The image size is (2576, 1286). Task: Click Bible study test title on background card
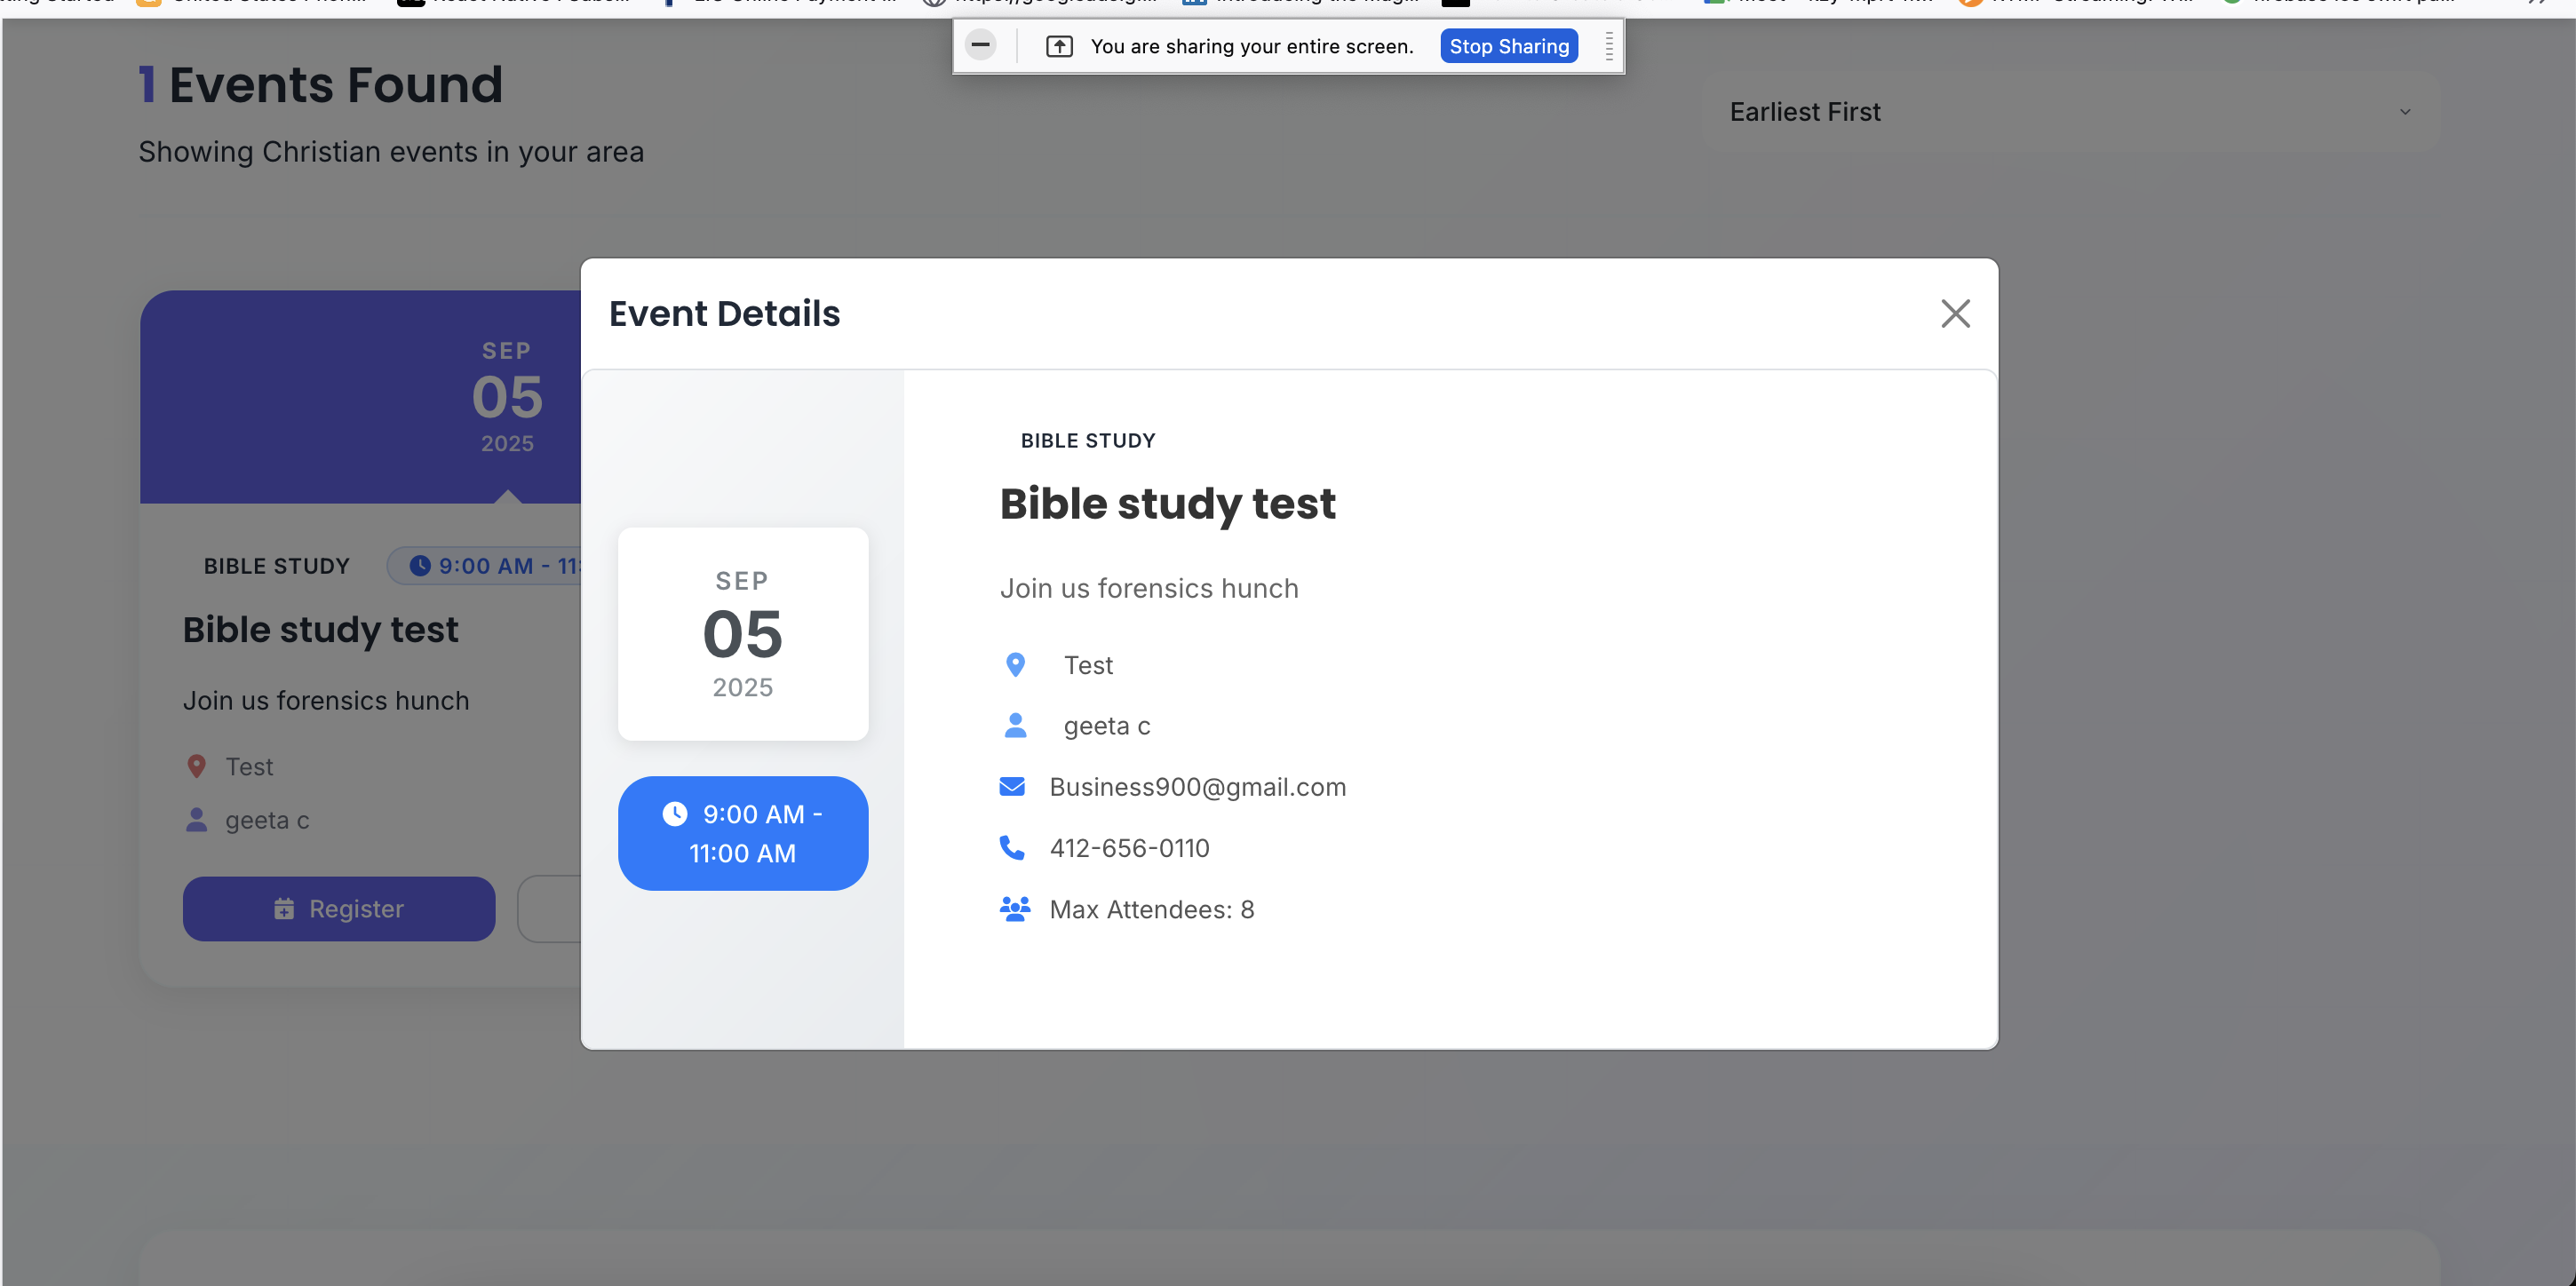321,630
